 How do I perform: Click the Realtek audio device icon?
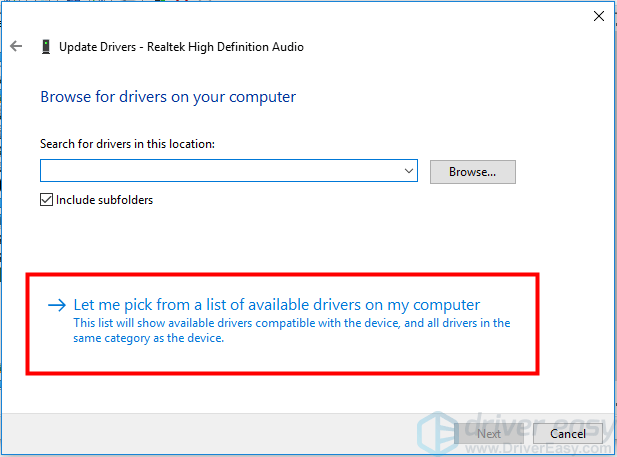[x=46, y=46]
